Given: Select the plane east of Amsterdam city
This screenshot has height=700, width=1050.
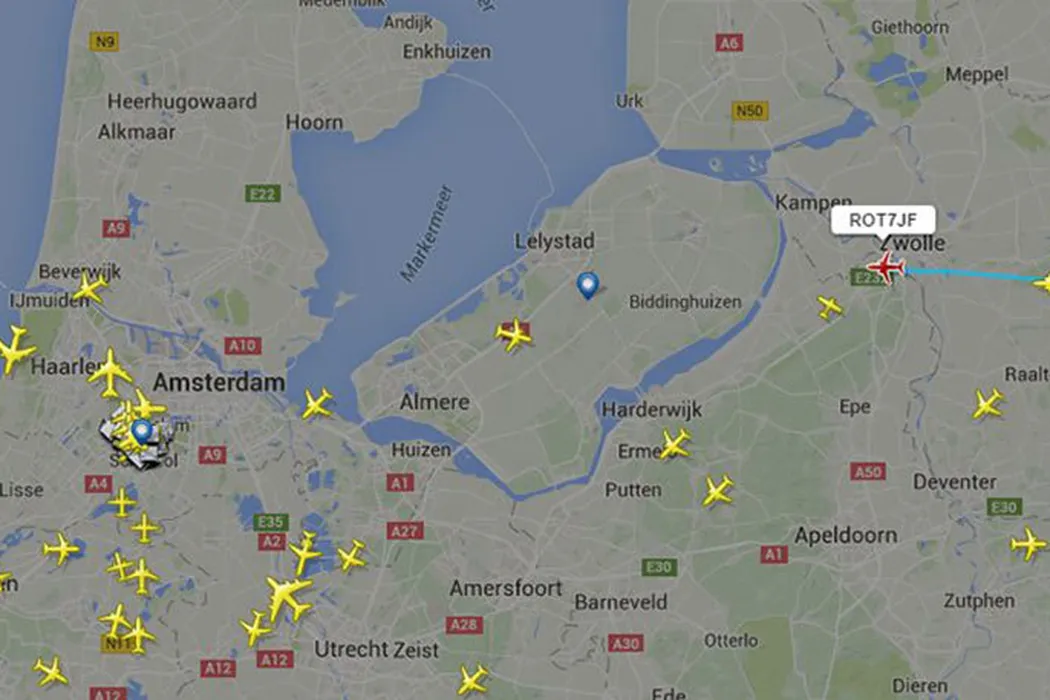Looking at the screenshot, I should 317,404.
